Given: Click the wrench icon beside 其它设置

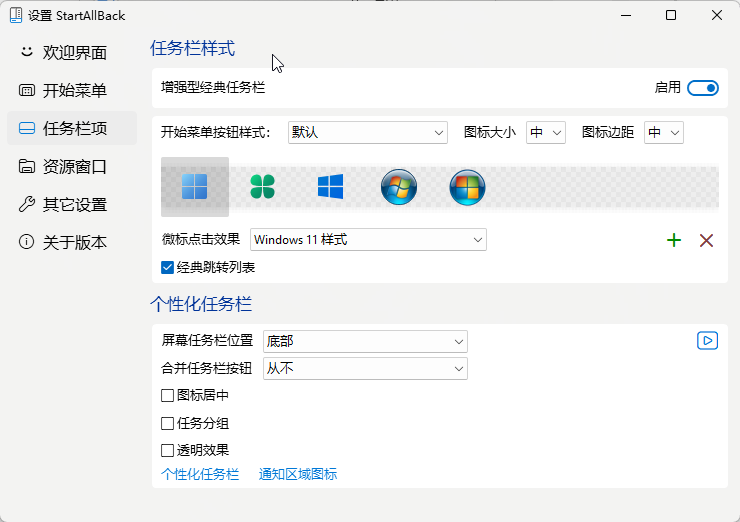Looking at the screenshot, I should click(x=26, y=204).
